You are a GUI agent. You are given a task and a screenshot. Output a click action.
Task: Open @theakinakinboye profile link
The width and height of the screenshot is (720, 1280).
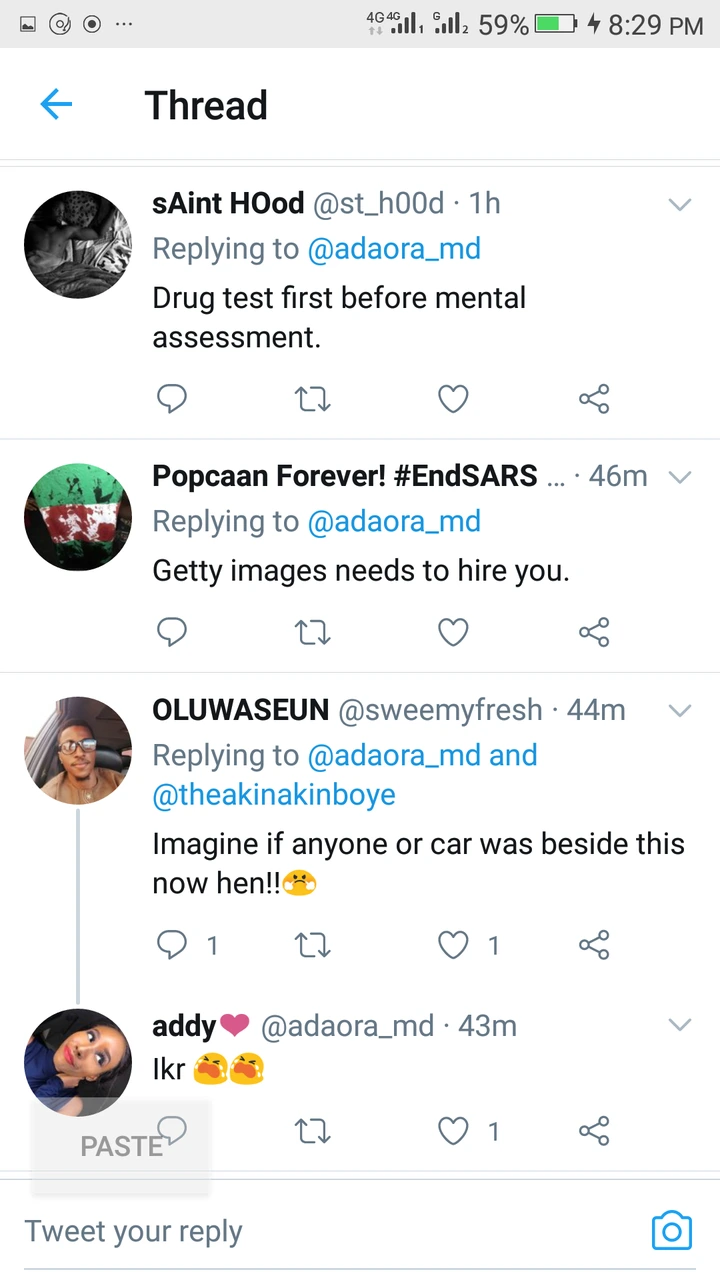click(273, 795)
